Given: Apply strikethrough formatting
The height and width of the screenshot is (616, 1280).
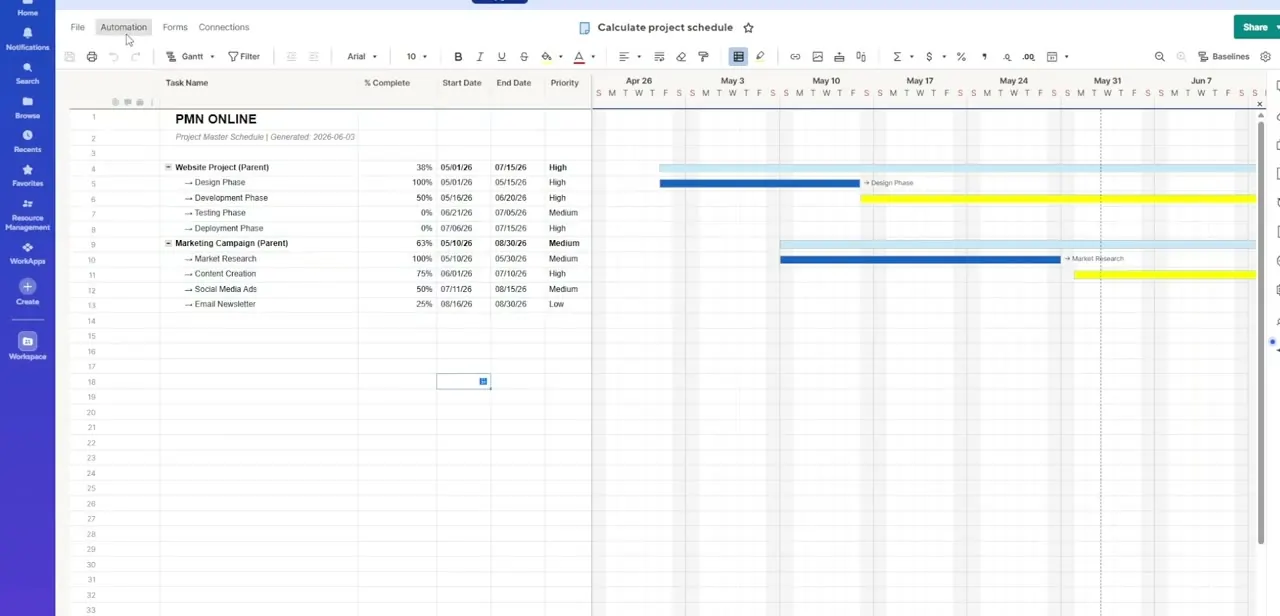Looking at the screenshot, I should pyautogui.click(x=524, y=57).
